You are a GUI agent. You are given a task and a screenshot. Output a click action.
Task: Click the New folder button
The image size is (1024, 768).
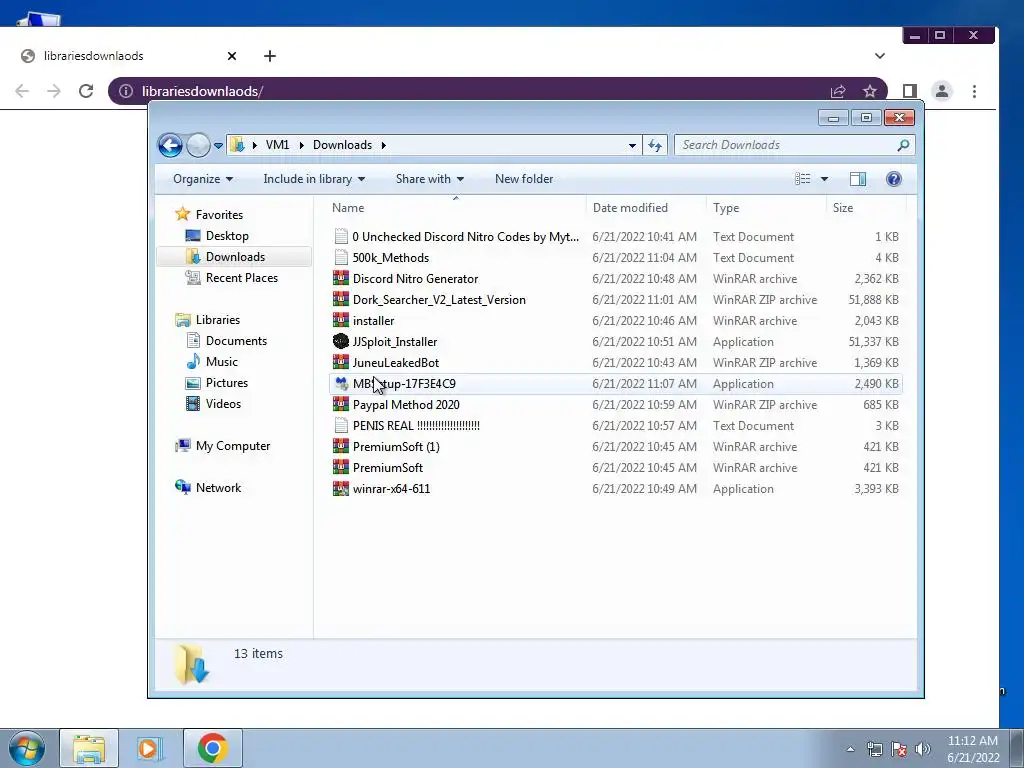pyautogui.click(x=524, y=179)
